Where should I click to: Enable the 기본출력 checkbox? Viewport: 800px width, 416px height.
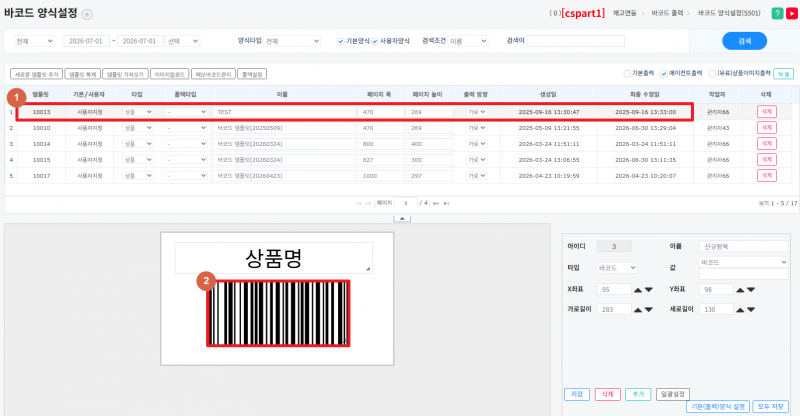627,74
